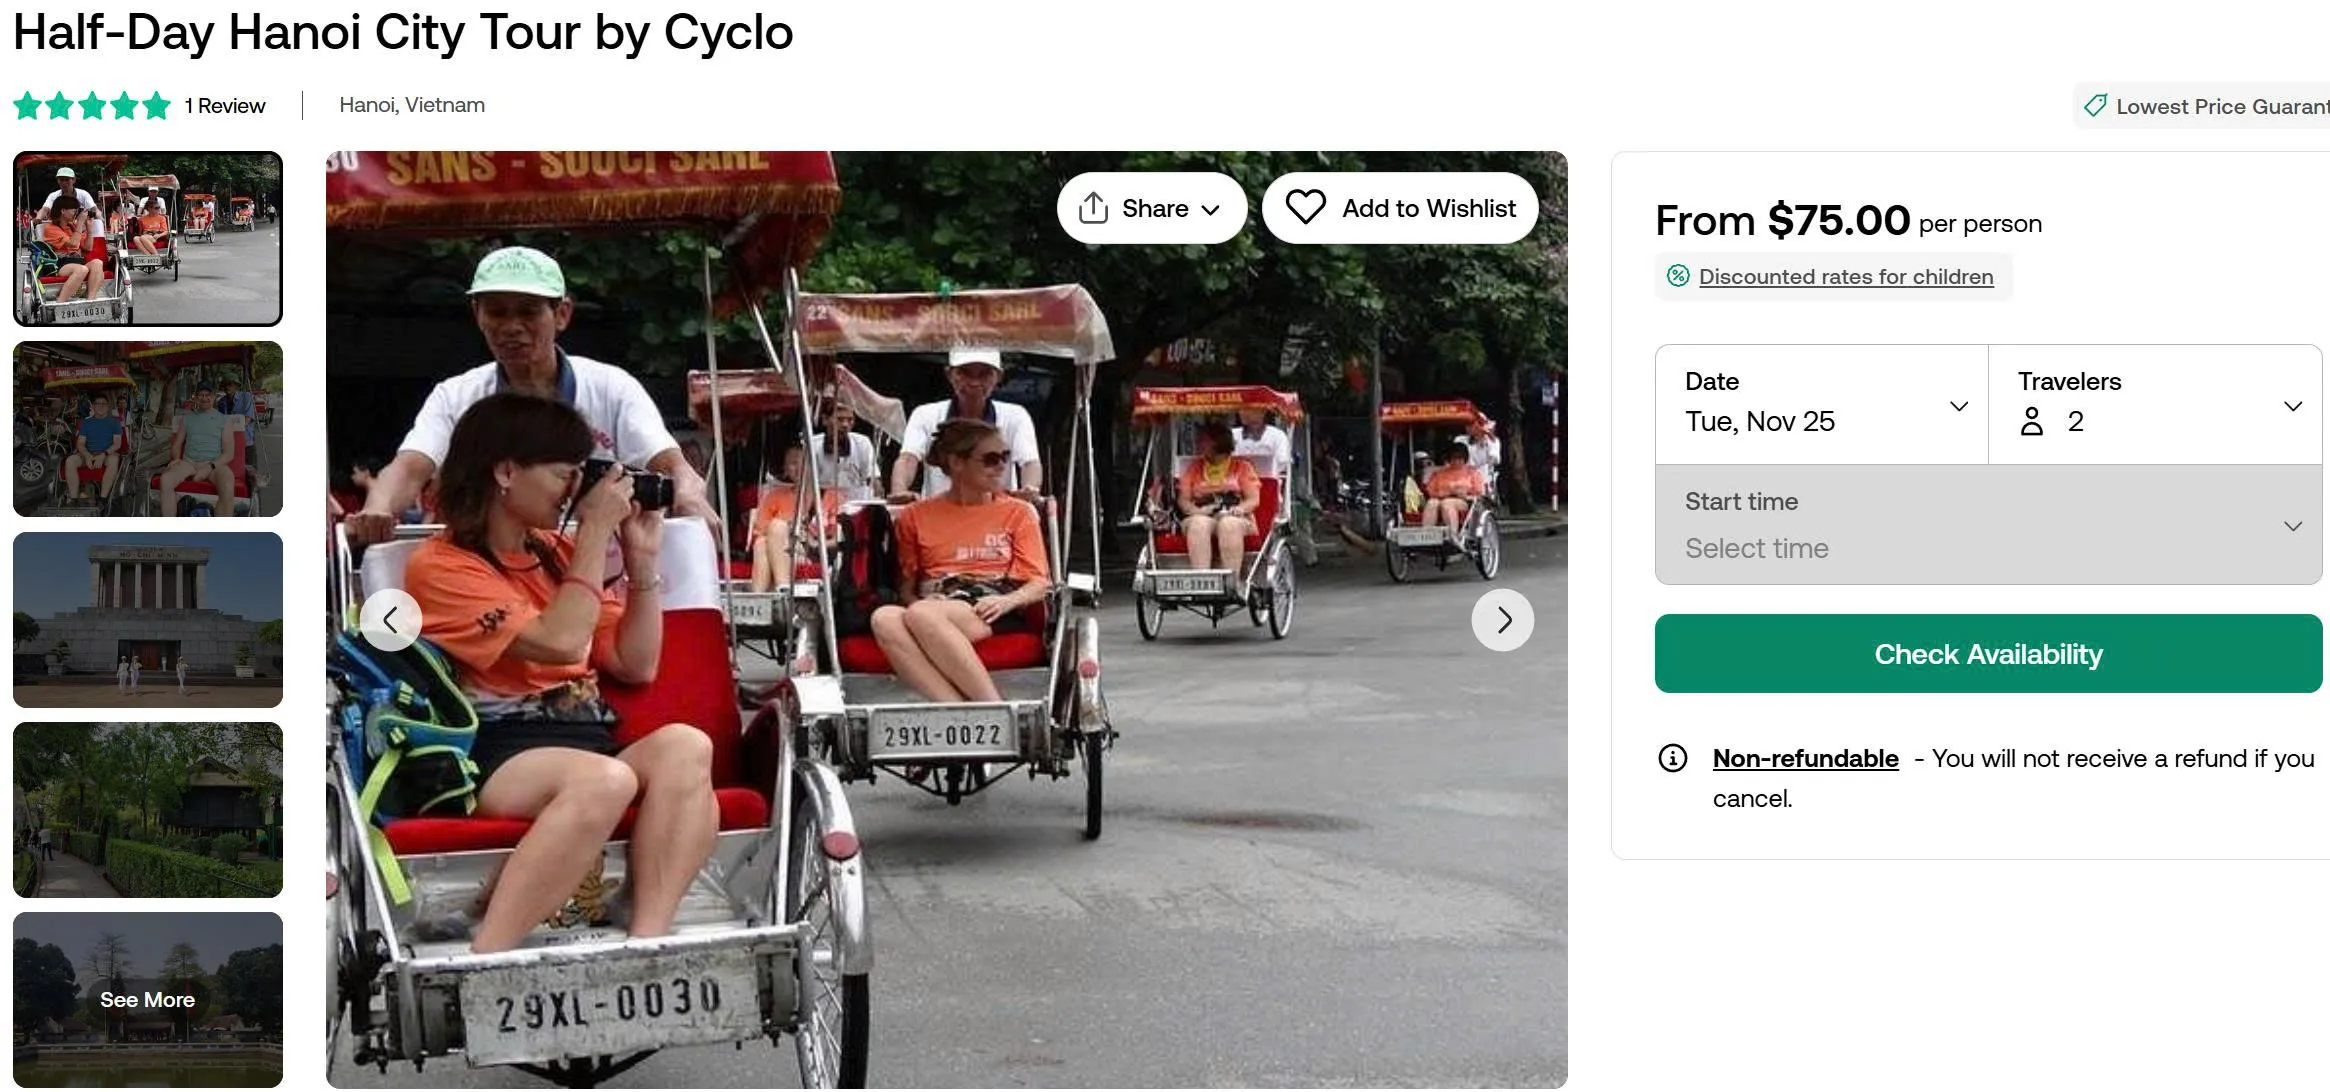Screen dimensions: 2330x1092
Task: Click the info icon next to Non-refundable
Action: [x=1671, y=759]
